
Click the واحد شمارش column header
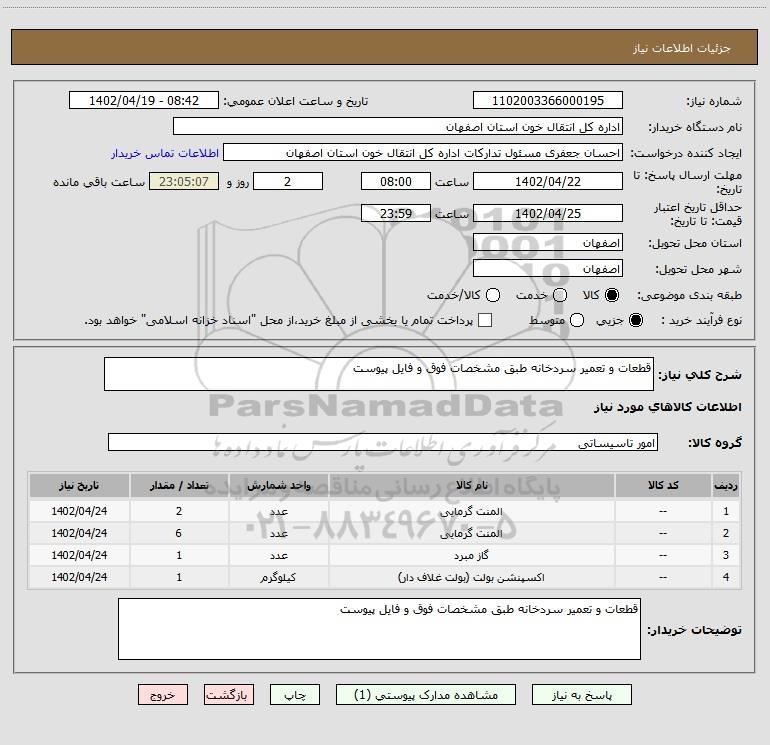[278, 486]
